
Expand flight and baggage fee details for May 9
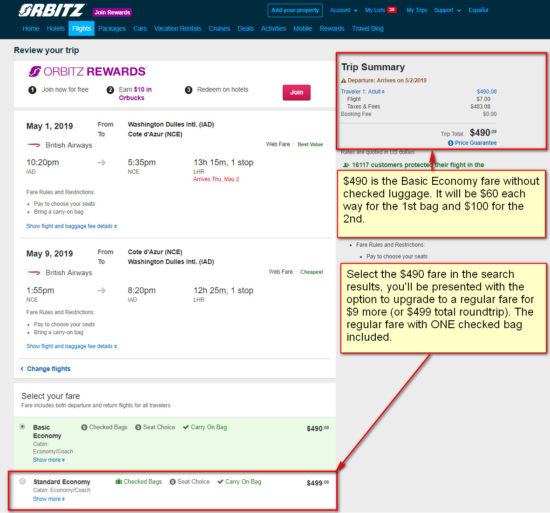tap(72, 346)
